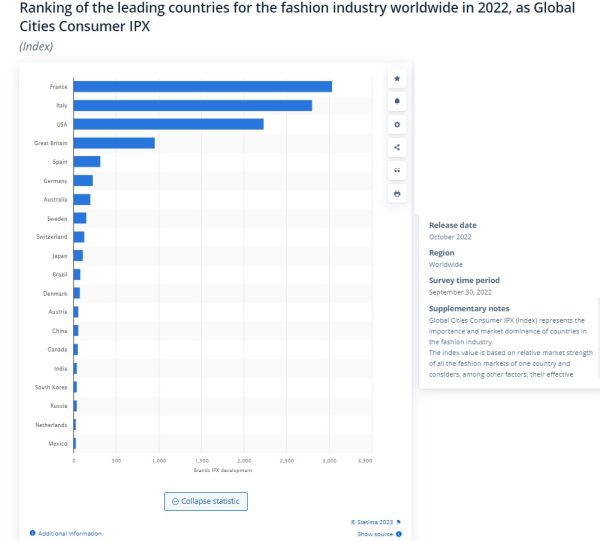This screenshot has width=600, height=541.
Task: Click the 'Japan' axis label
Action: (x=60, y=256)
